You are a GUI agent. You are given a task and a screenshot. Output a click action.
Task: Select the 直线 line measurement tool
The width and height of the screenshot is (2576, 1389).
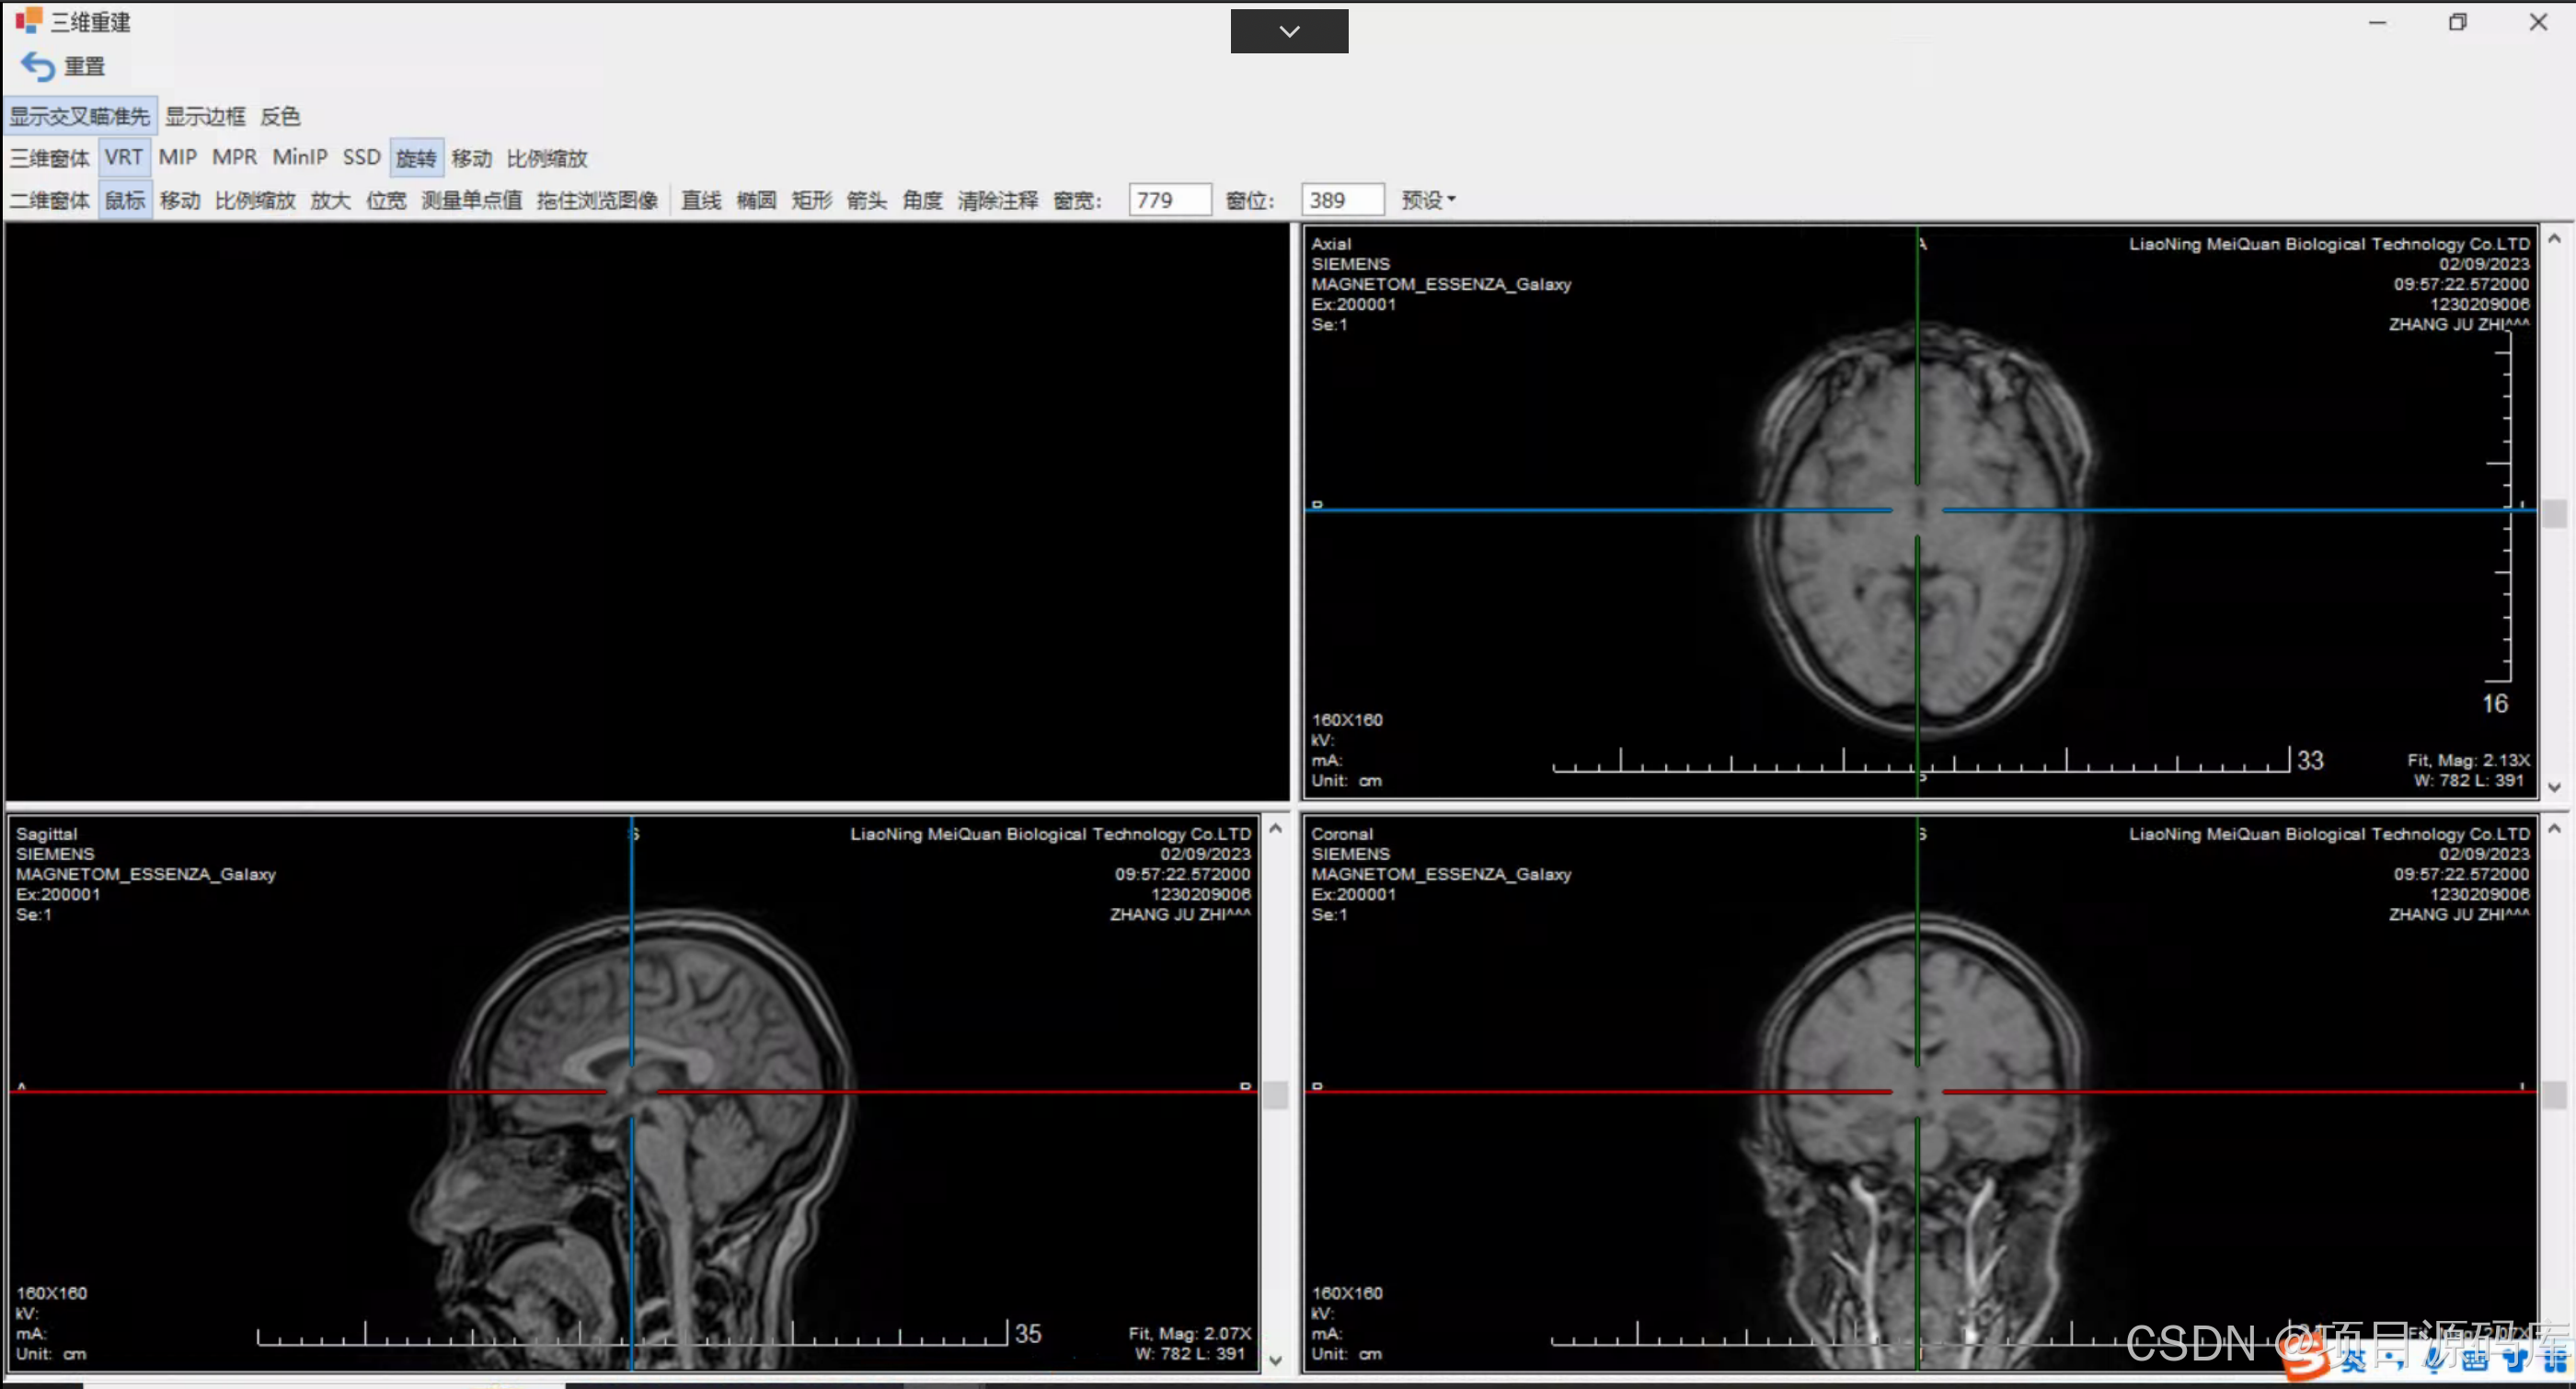coord(700,200)
